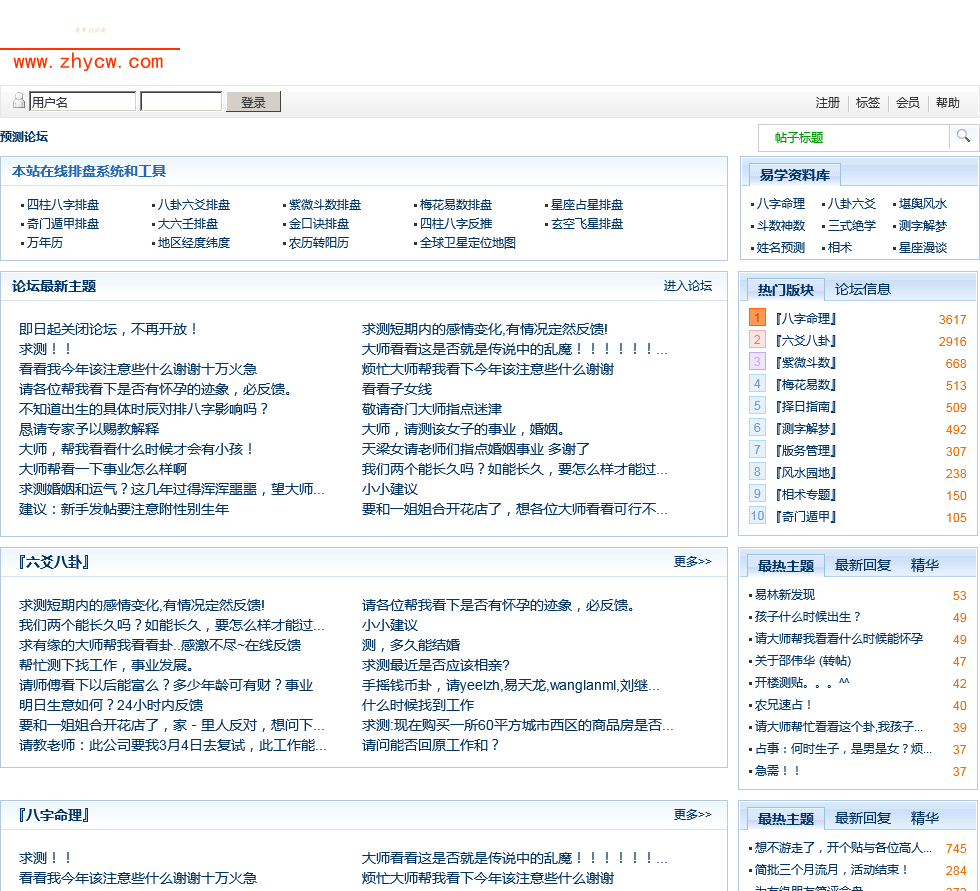Open the 万年历 calendar link
This screenshot has height=891, width=980.
44,242
